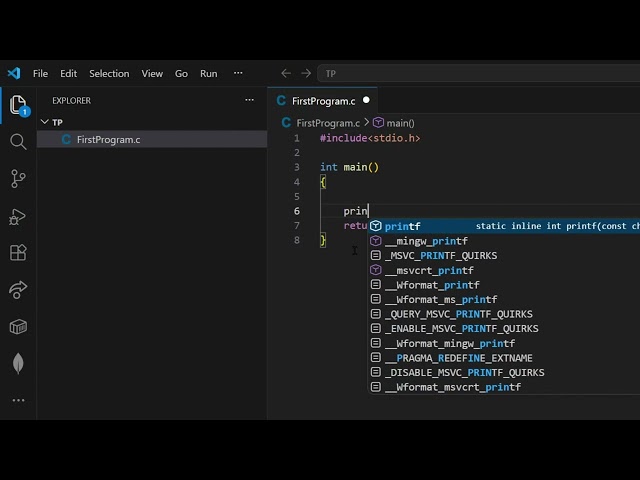
Task: Select the printf autocomplete suggestion
Action: tap(504, 226)
